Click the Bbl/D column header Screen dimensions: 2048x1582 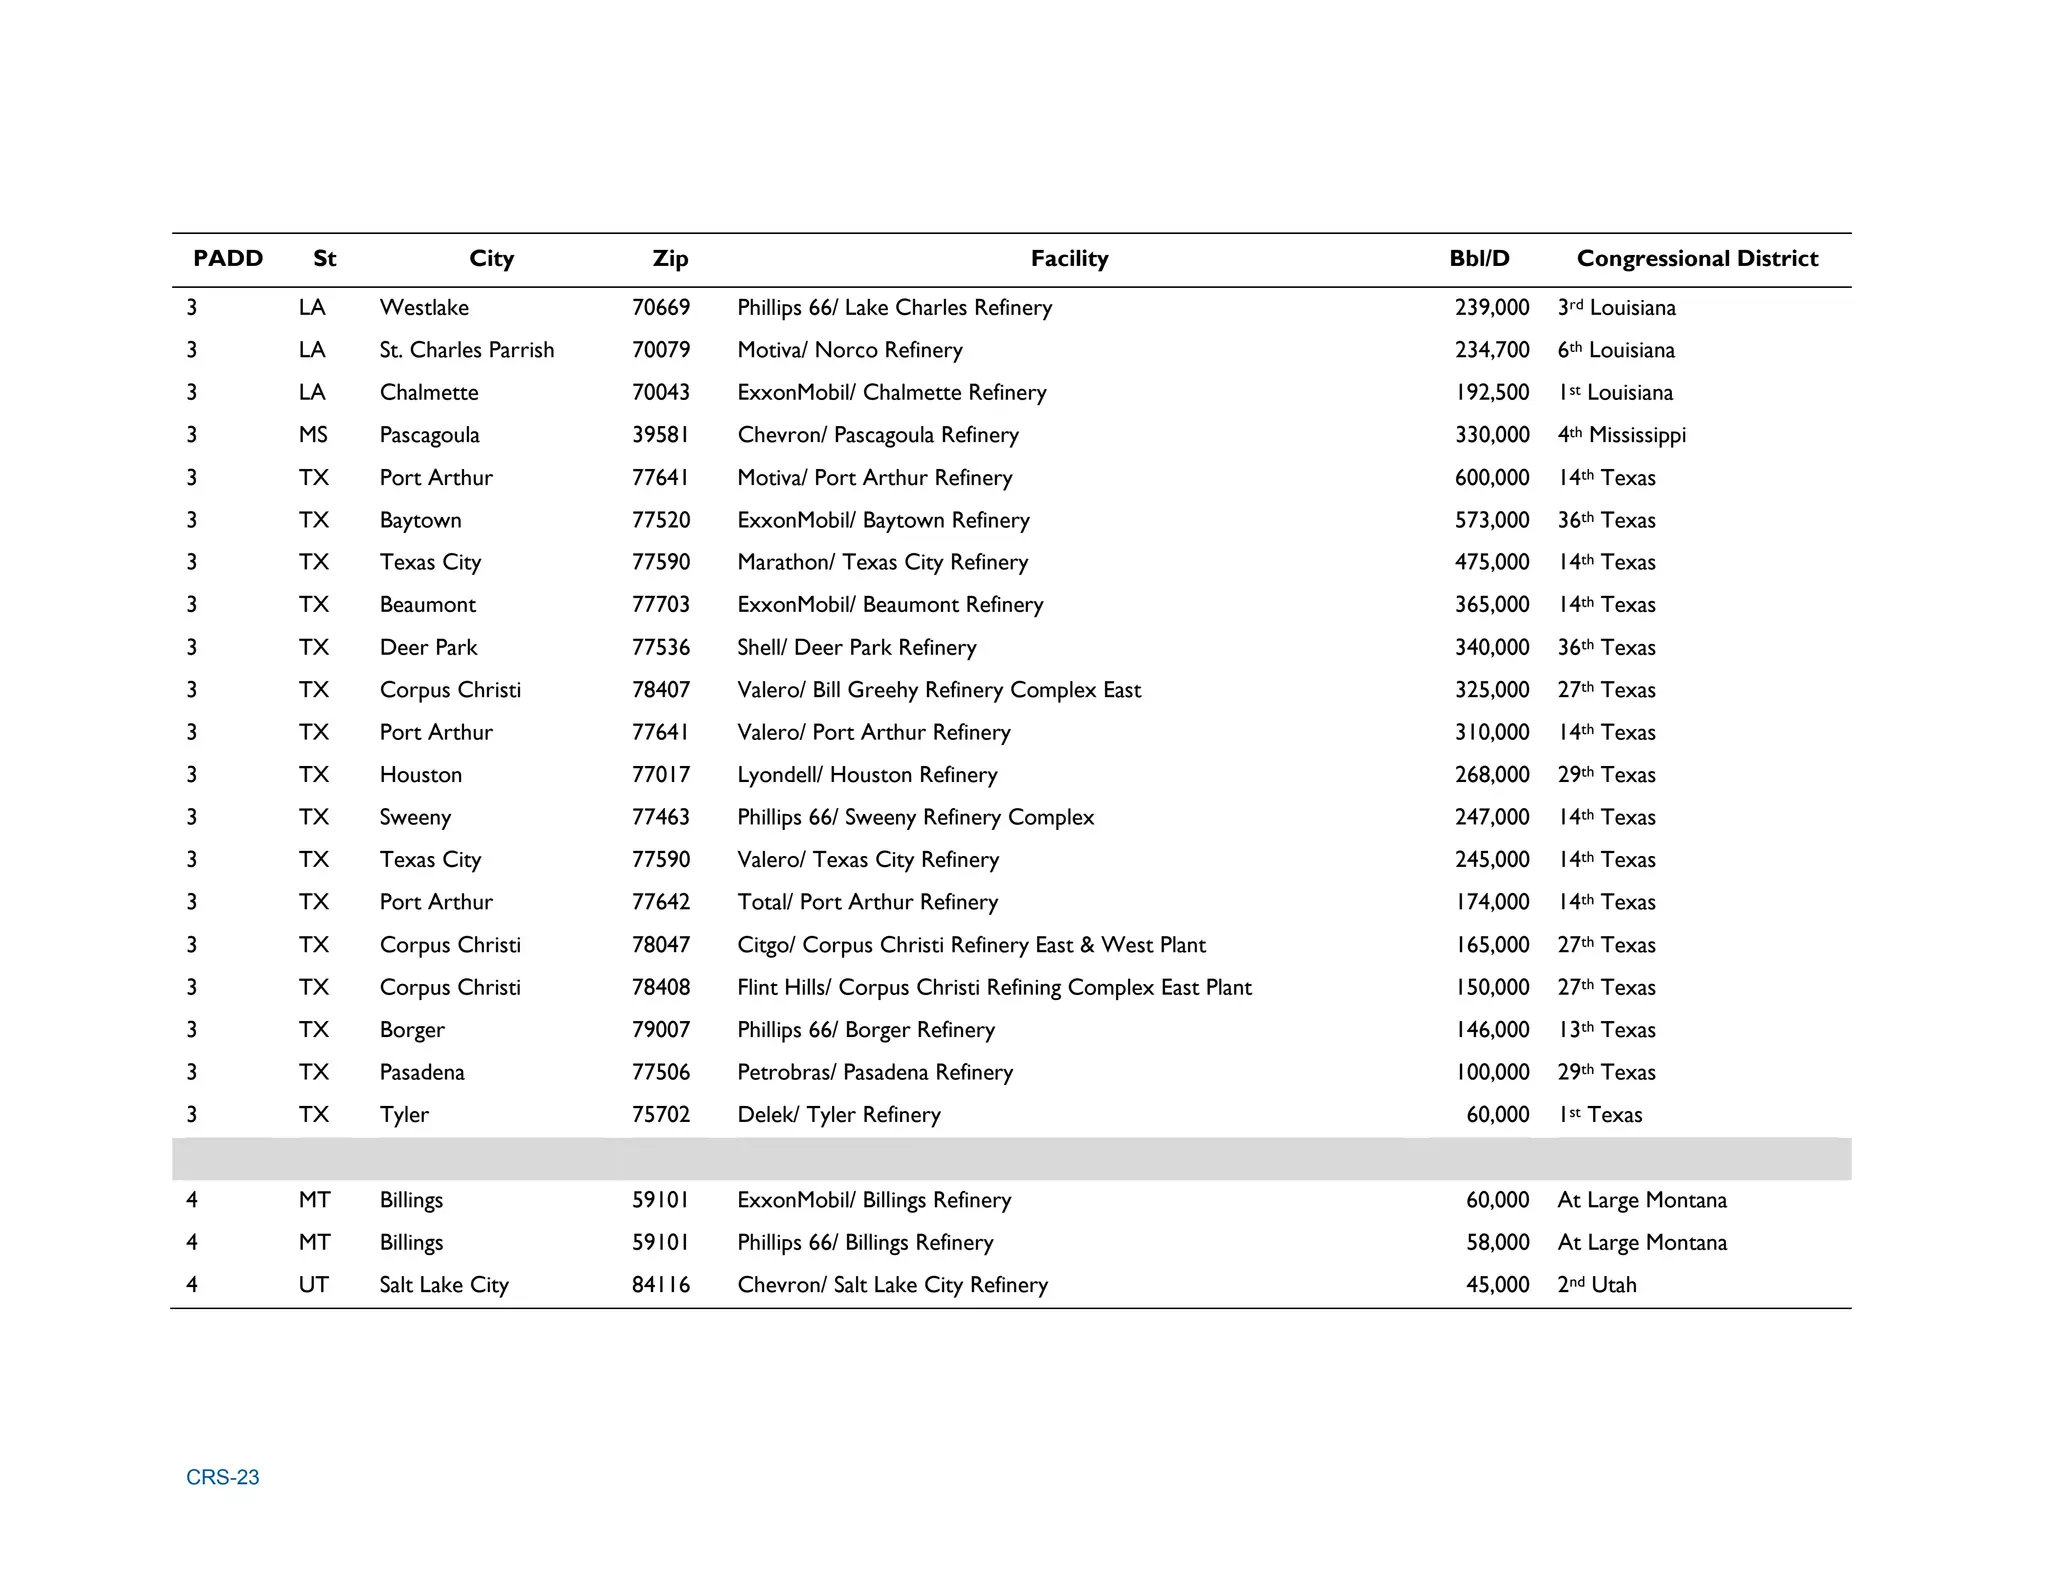click(1479, 259)
